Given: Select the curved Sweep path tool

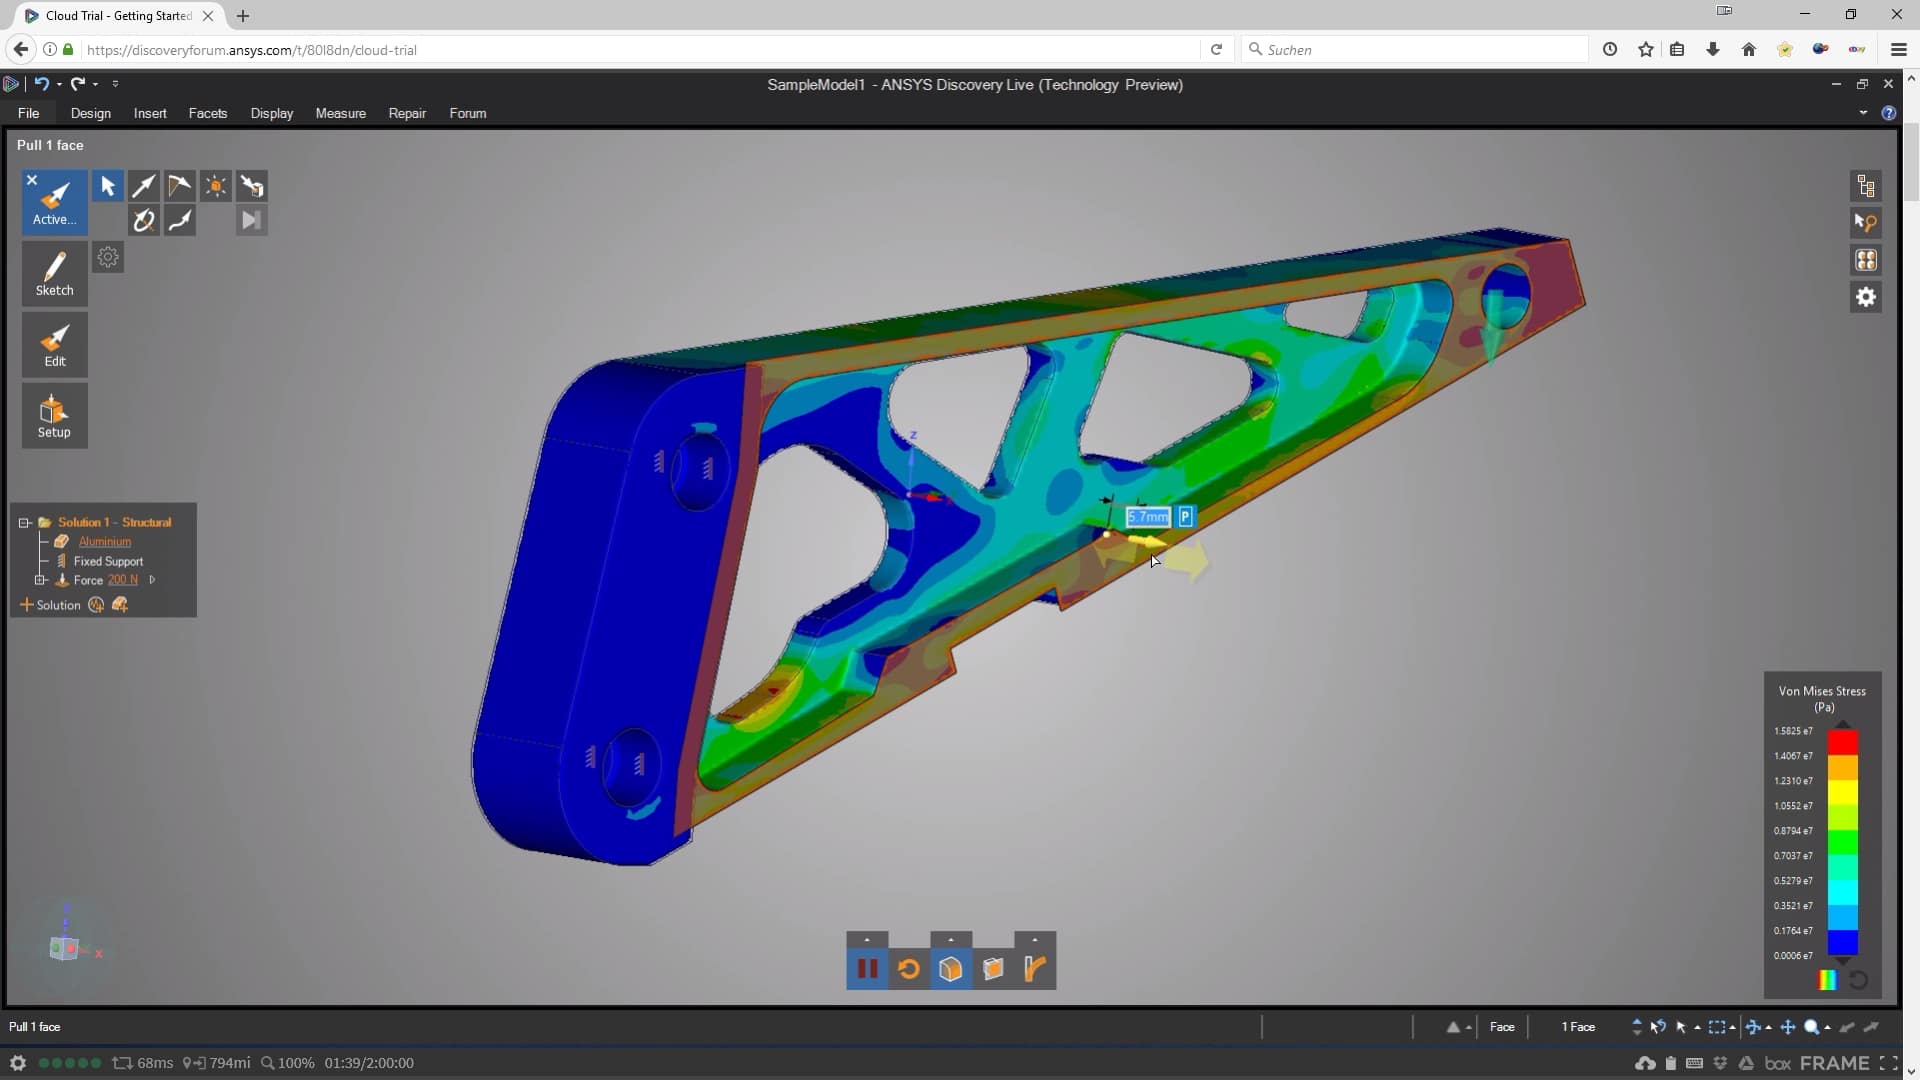Looking at the screenshot, I should (x=180, y=221).
